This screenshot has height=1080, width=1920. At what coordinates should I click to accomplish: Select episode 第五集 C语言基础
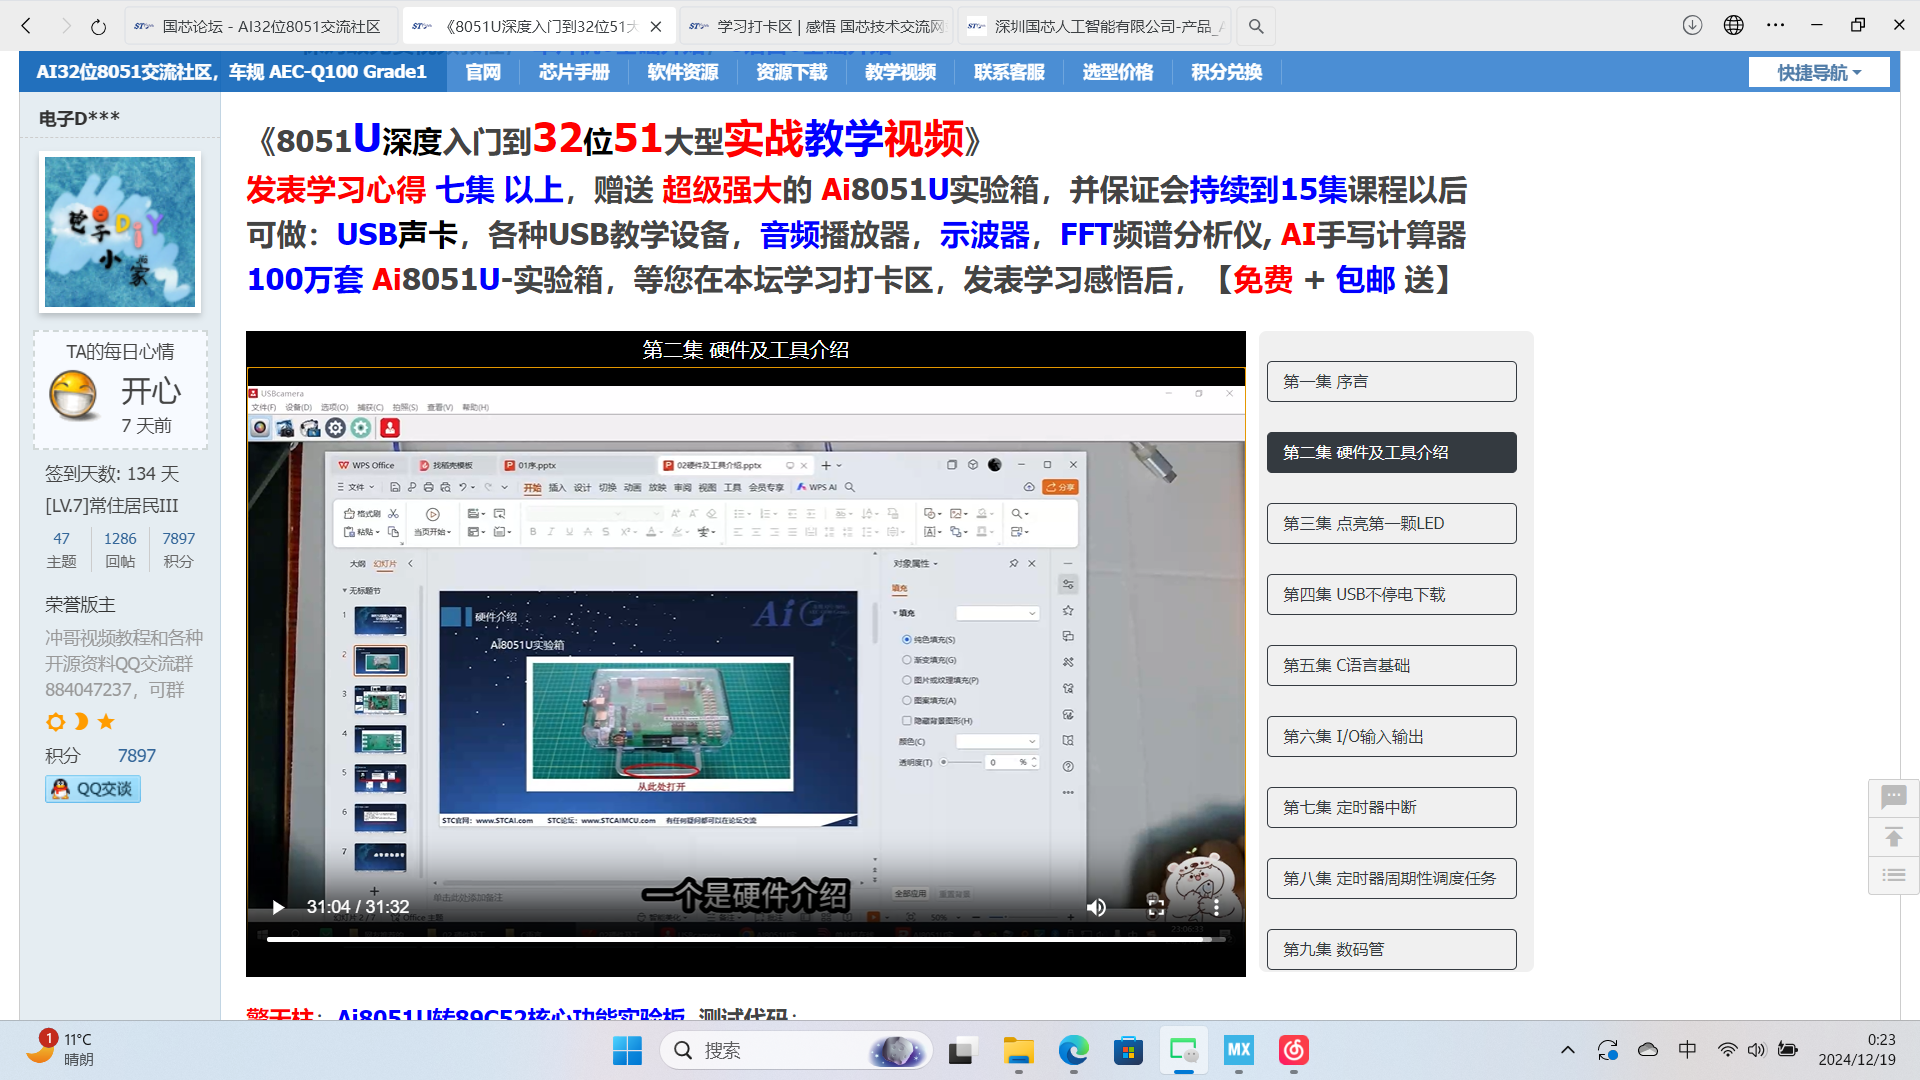click(1391, 665)
